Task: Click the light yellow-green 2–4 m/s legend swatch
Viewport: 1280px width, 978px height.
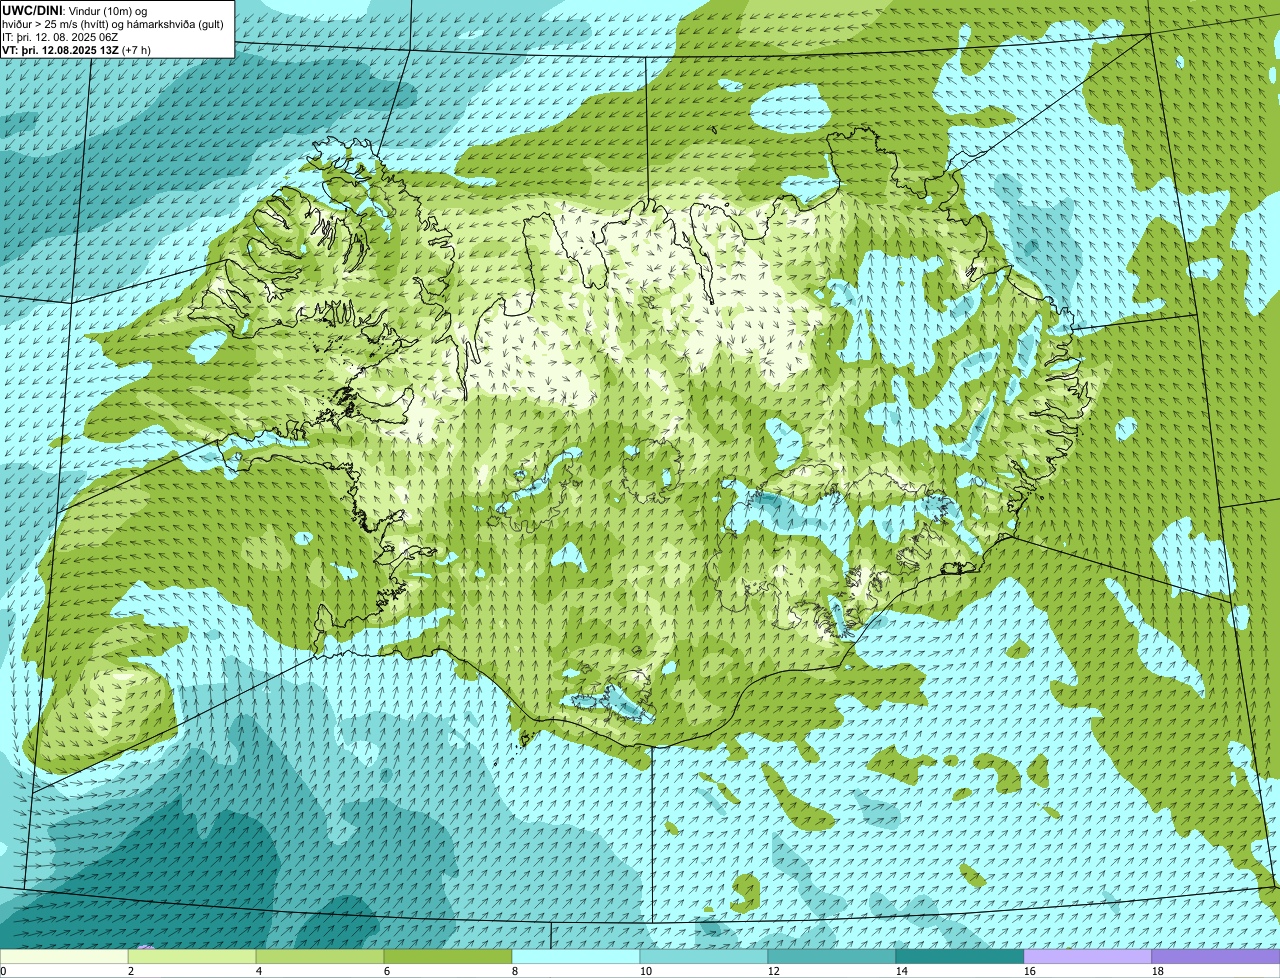Action: tap(192, 957)
